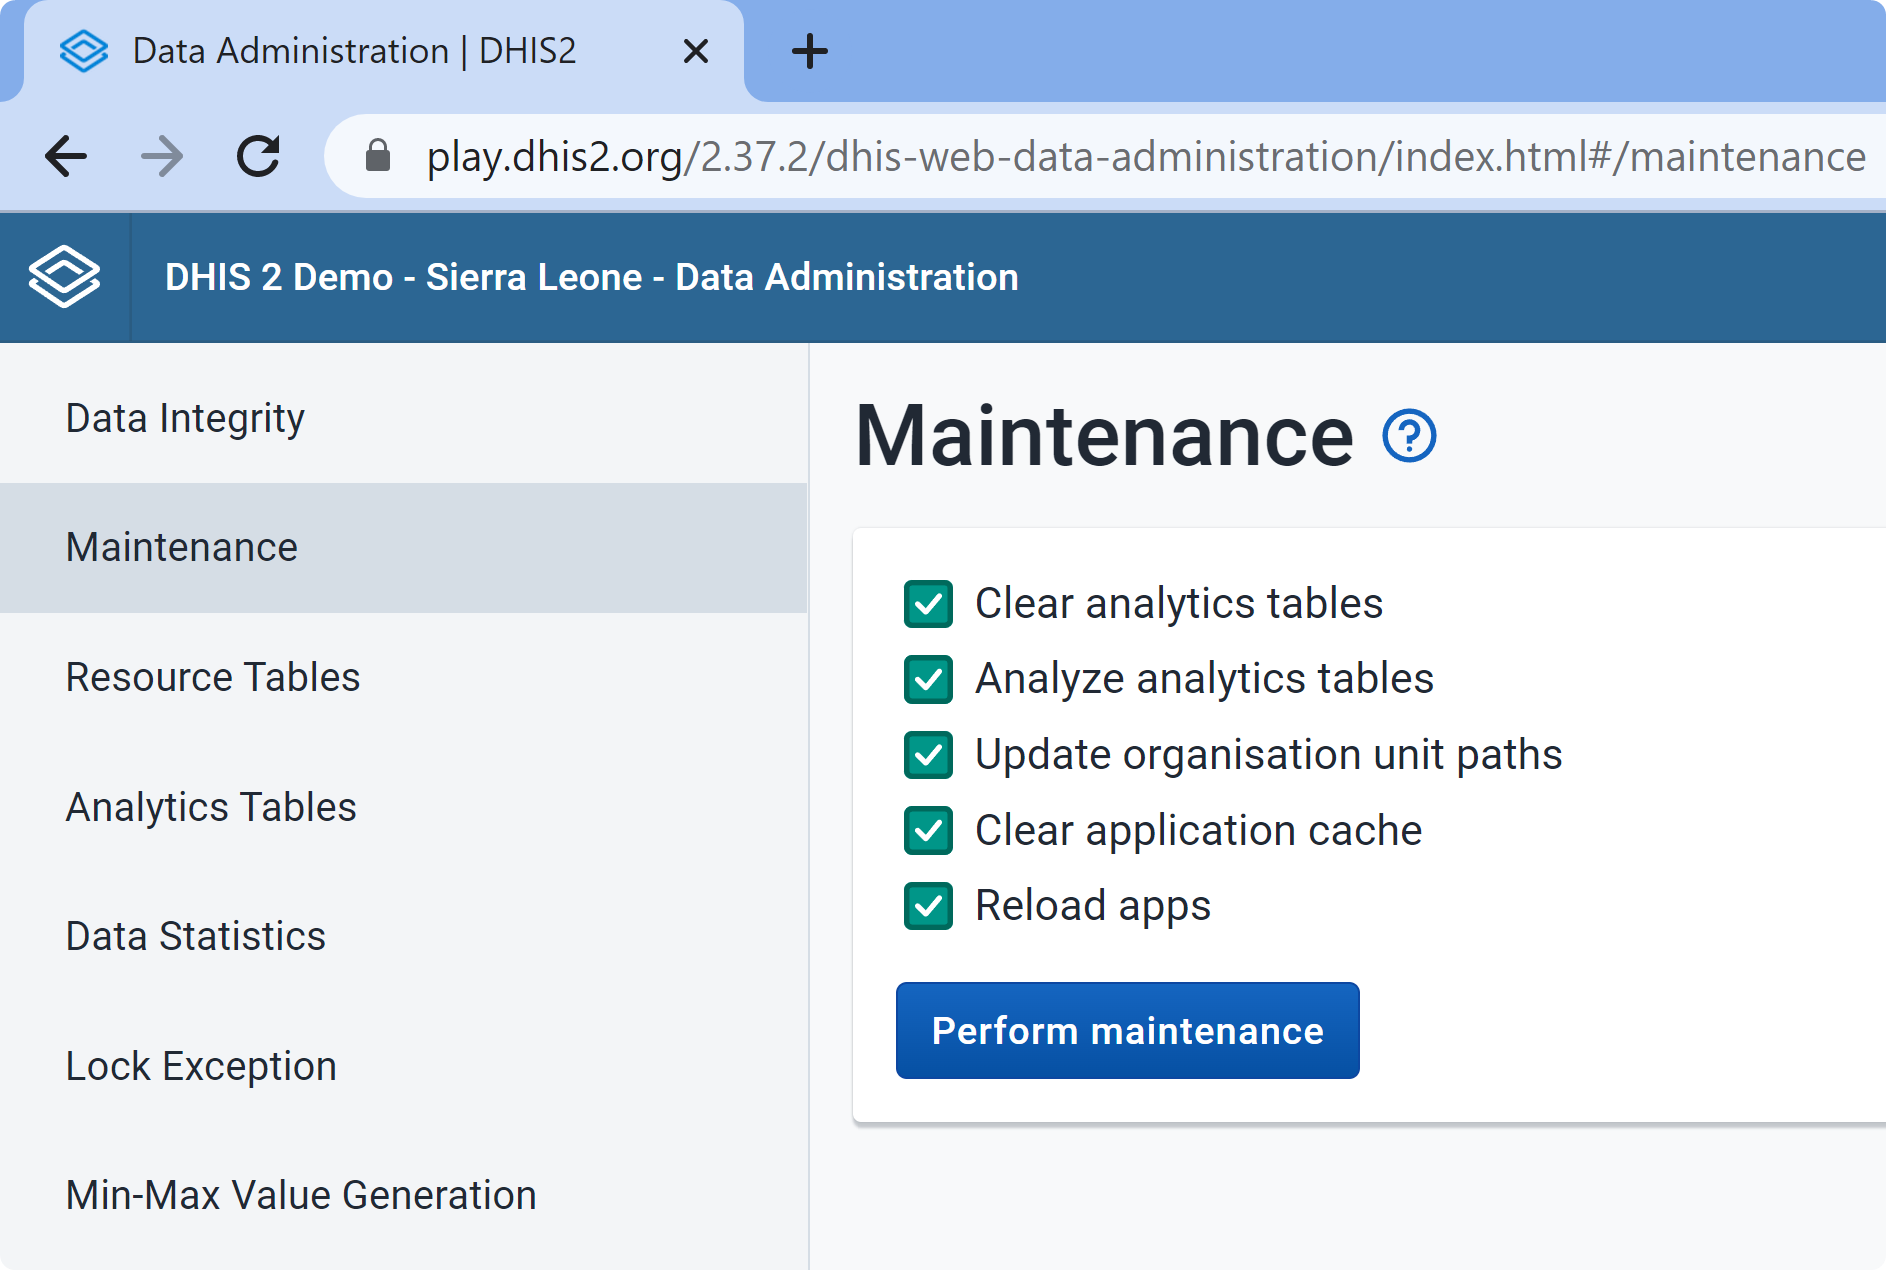
Task: Click the padlock site info icon
Action: tap(378, 156)
